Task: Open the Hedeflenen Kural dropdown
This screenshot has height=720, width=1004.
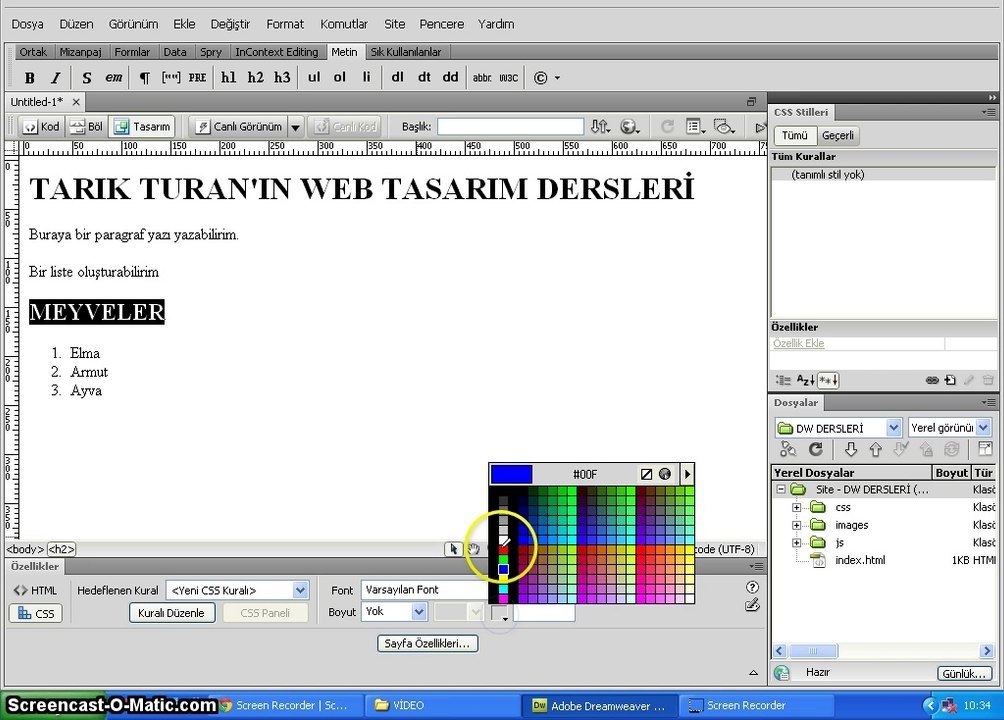Action: pyautogui.click(x=300, y=590)
